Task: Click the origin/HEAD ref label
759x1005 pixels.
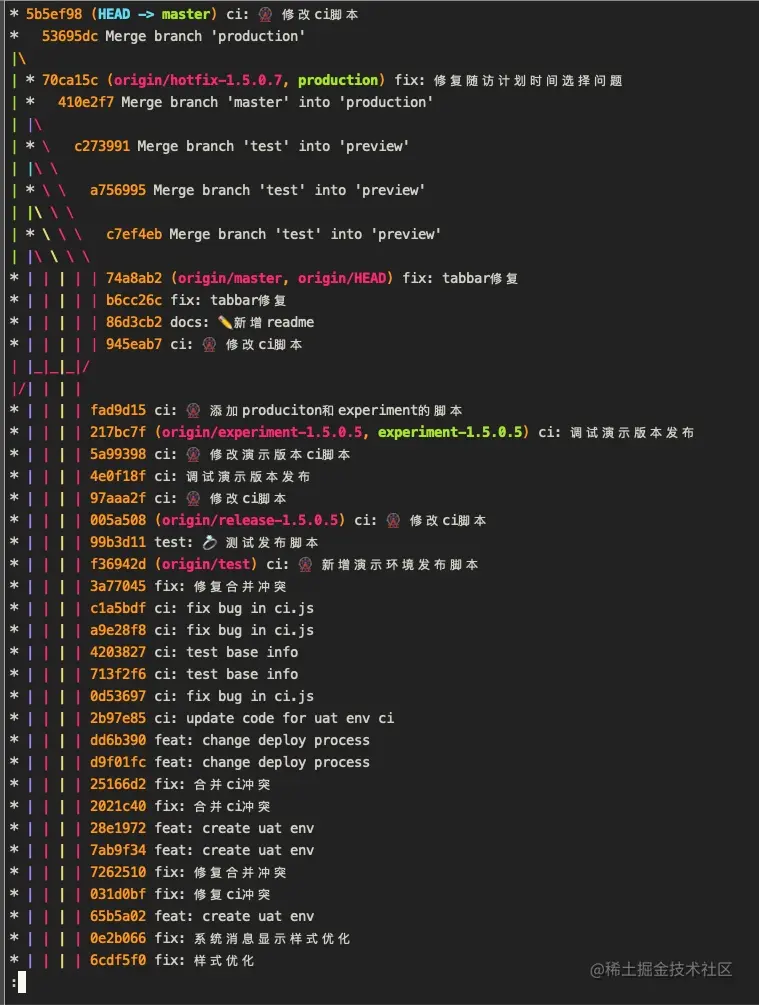Action: point(342,278)
